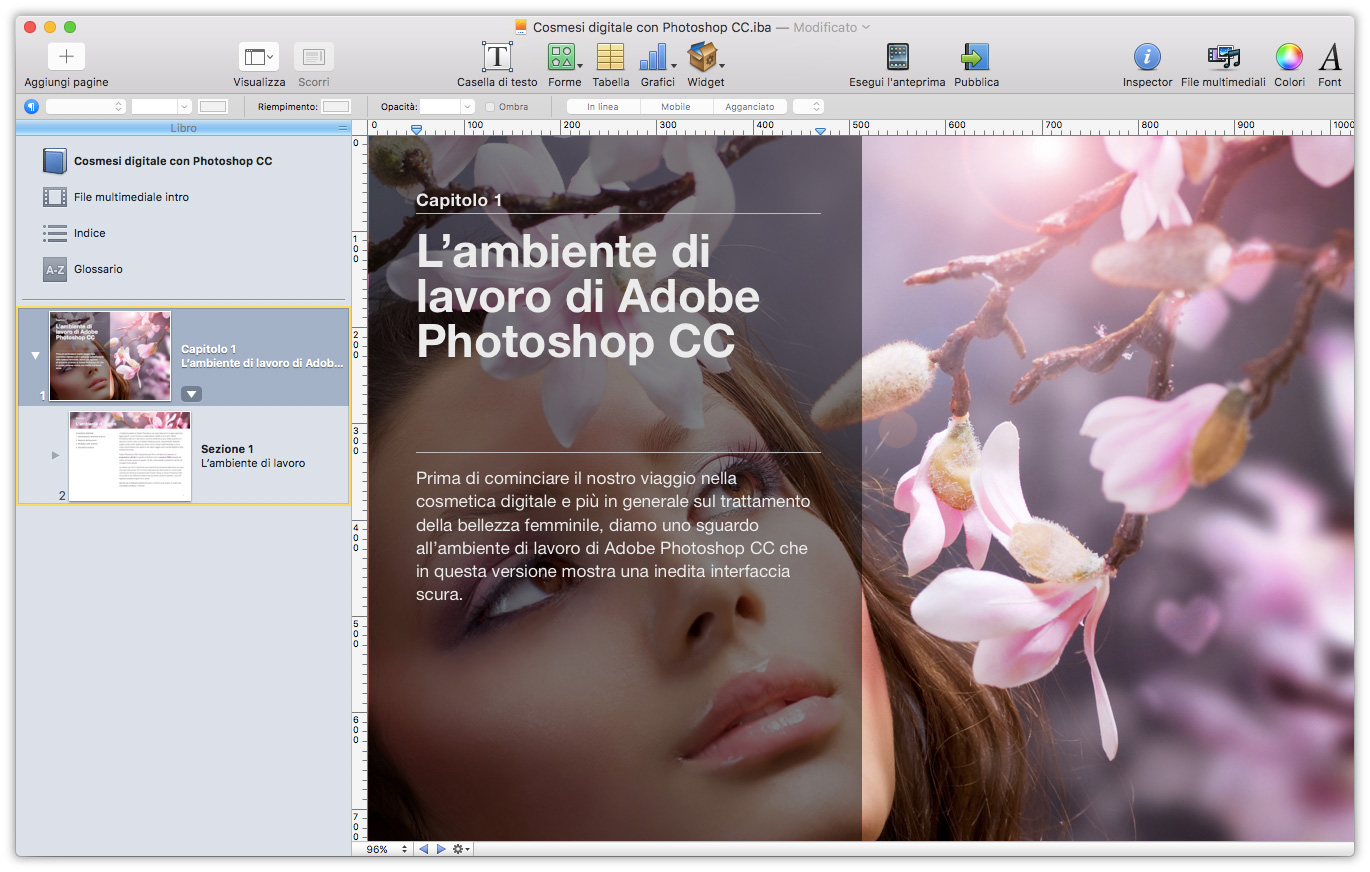The image size is (1370, 872).
Task: Click the wrap stepper after Agganciato
Action: (x=808, y=106)
